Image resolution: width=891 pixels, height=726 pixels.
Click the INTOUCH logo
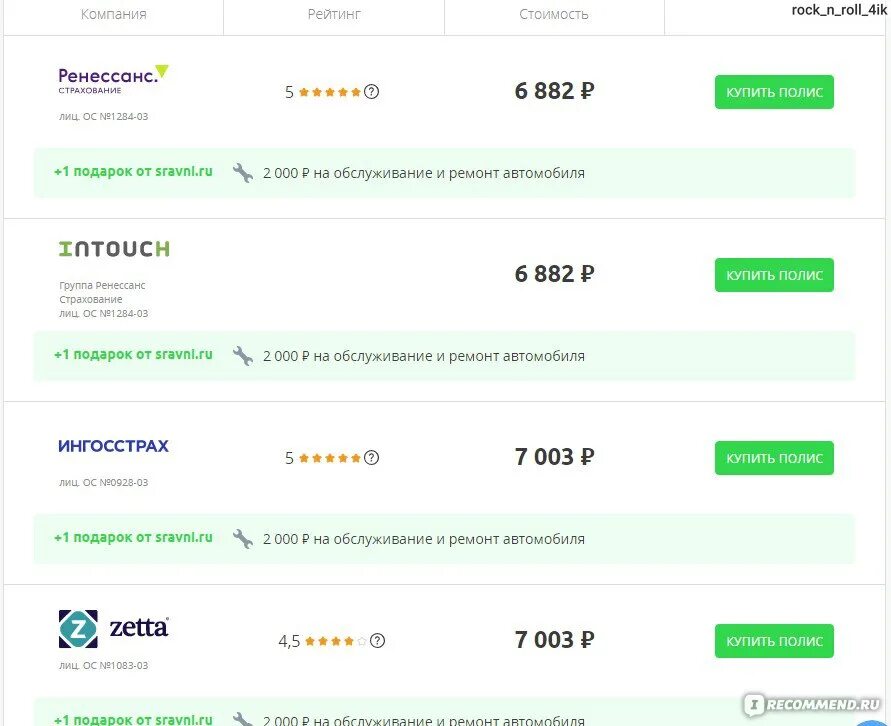coord(114,249)
